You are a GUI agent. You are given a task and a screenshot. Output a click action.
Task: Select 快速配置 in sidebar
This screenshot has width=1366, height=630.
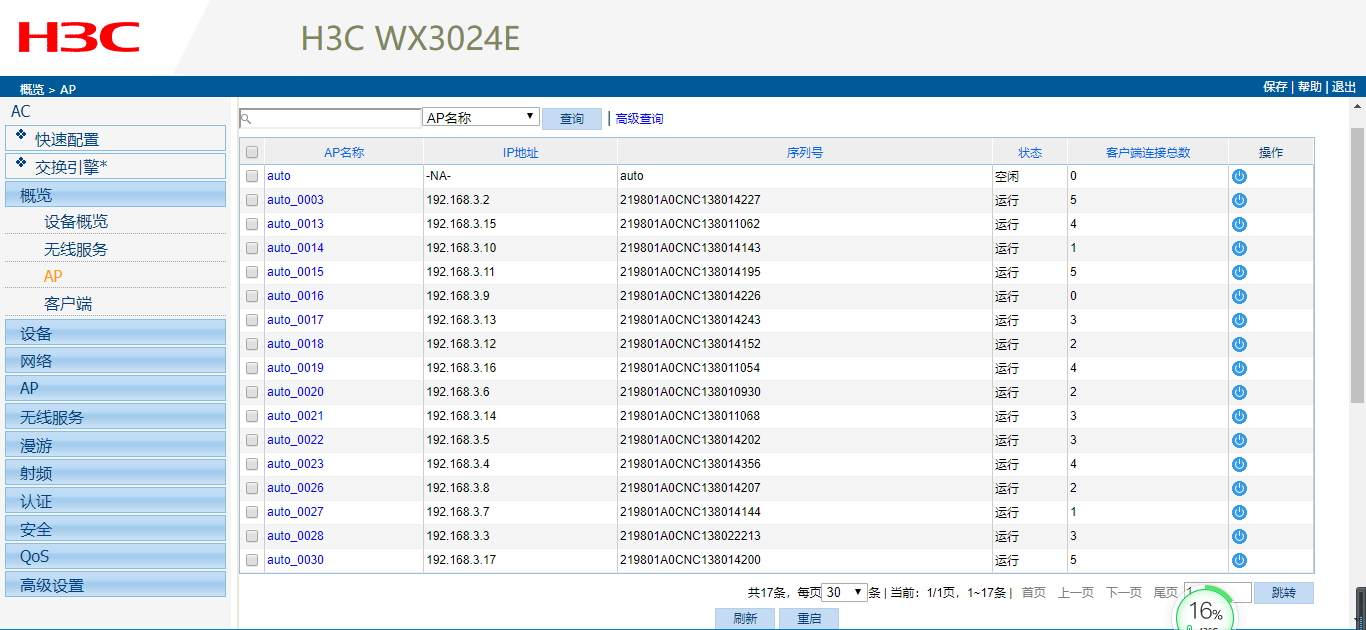coord(116,138)
